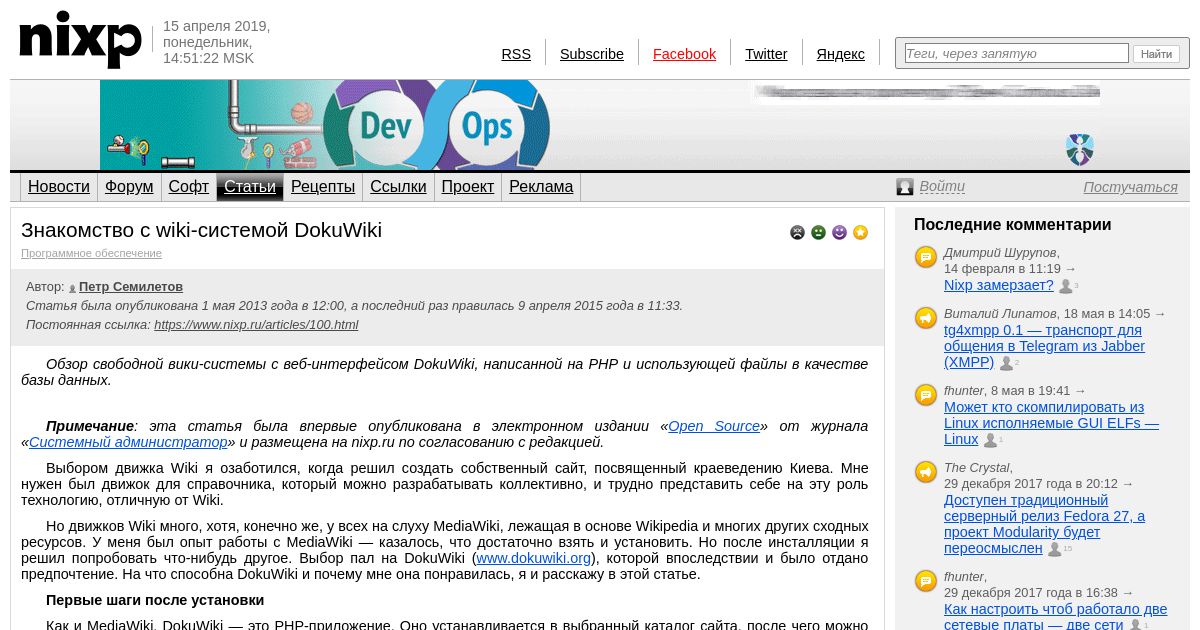The image size is (1200, 630).
Task: Click the Яндекс link
Action: (x=841, y=54)
